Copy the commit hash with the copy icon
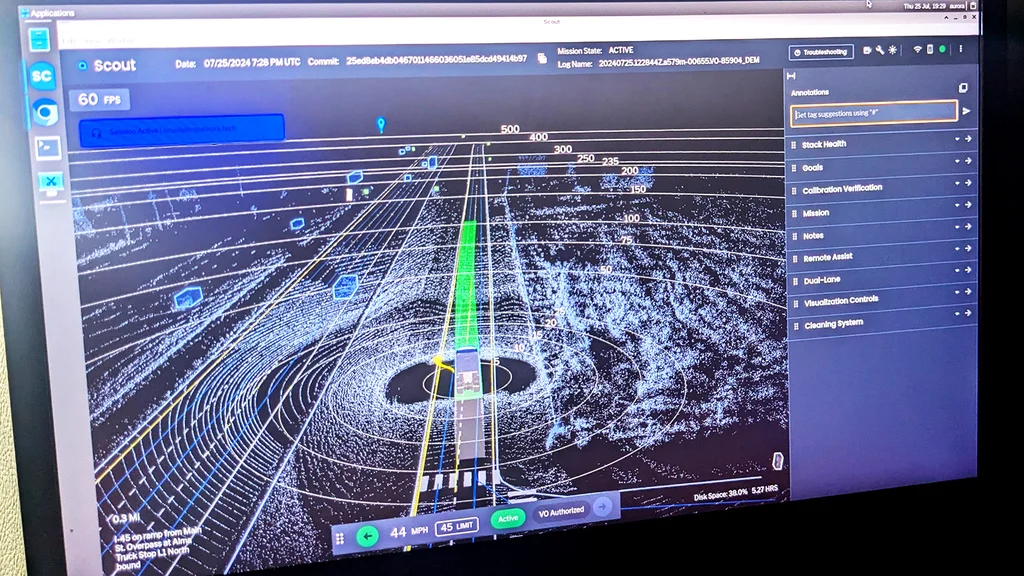 pyautogui.click(x=542, y=58)
